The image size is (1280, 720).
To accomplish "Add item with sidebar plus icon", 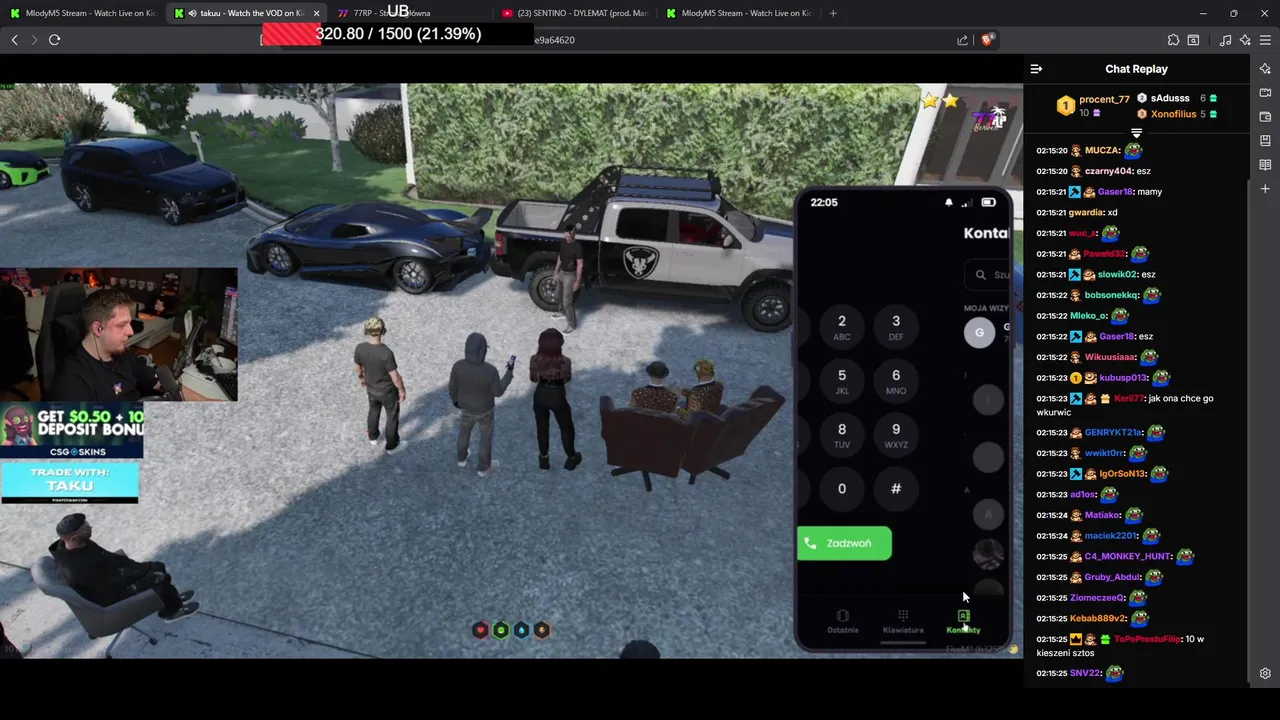I will tap(1265, 189).
